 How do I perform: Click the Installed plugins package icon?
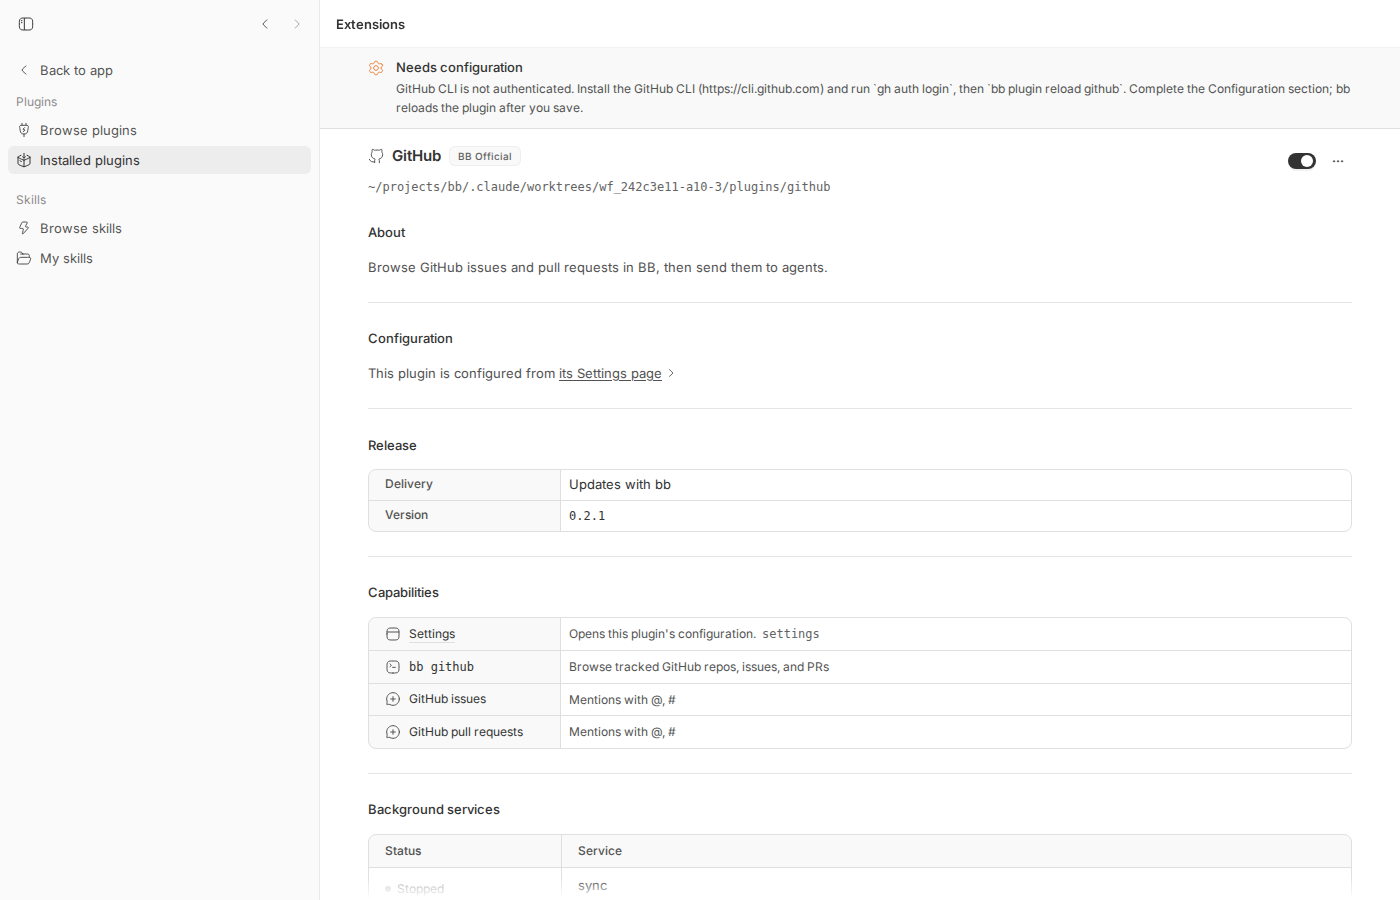click(24, 160)
